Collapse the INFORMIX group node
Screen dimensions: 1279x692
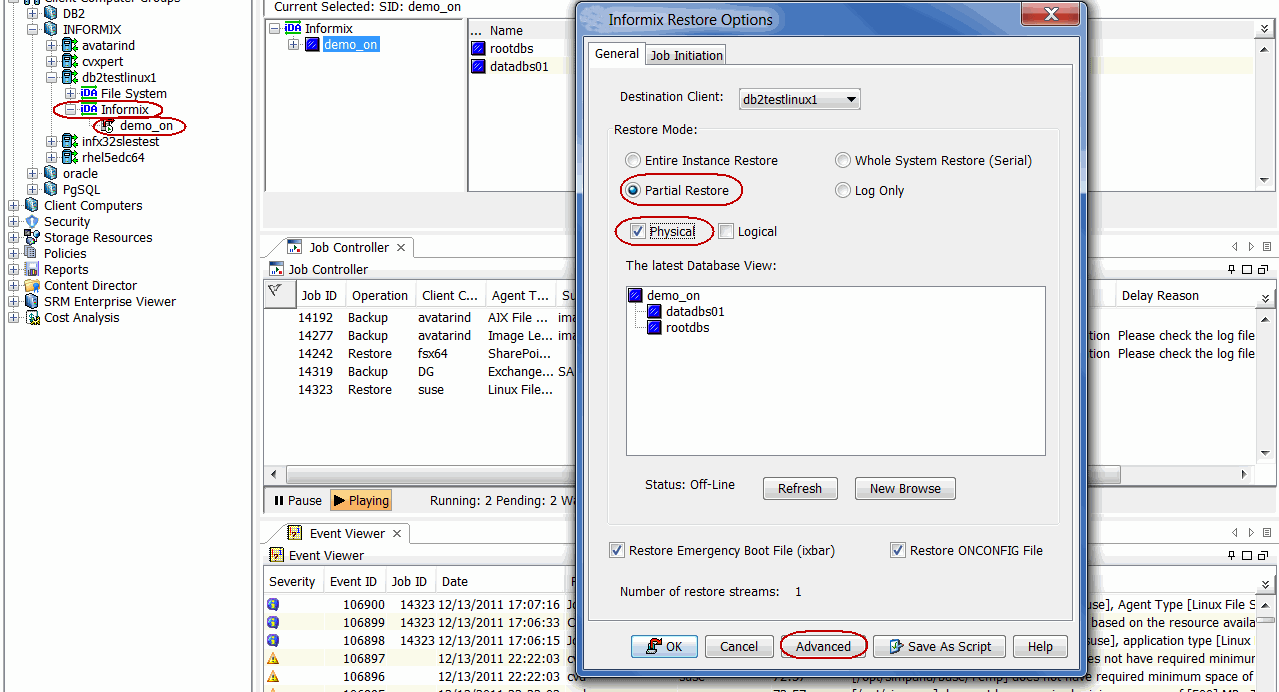(x=33, y=30)
